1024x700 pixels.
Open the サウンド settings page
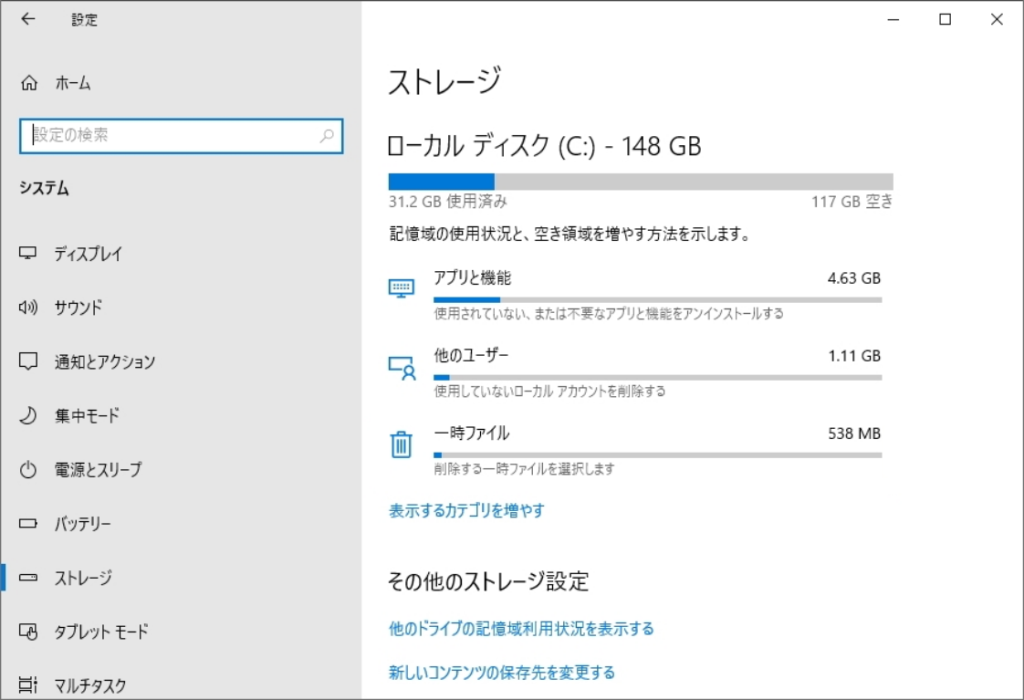pos(78,307)
